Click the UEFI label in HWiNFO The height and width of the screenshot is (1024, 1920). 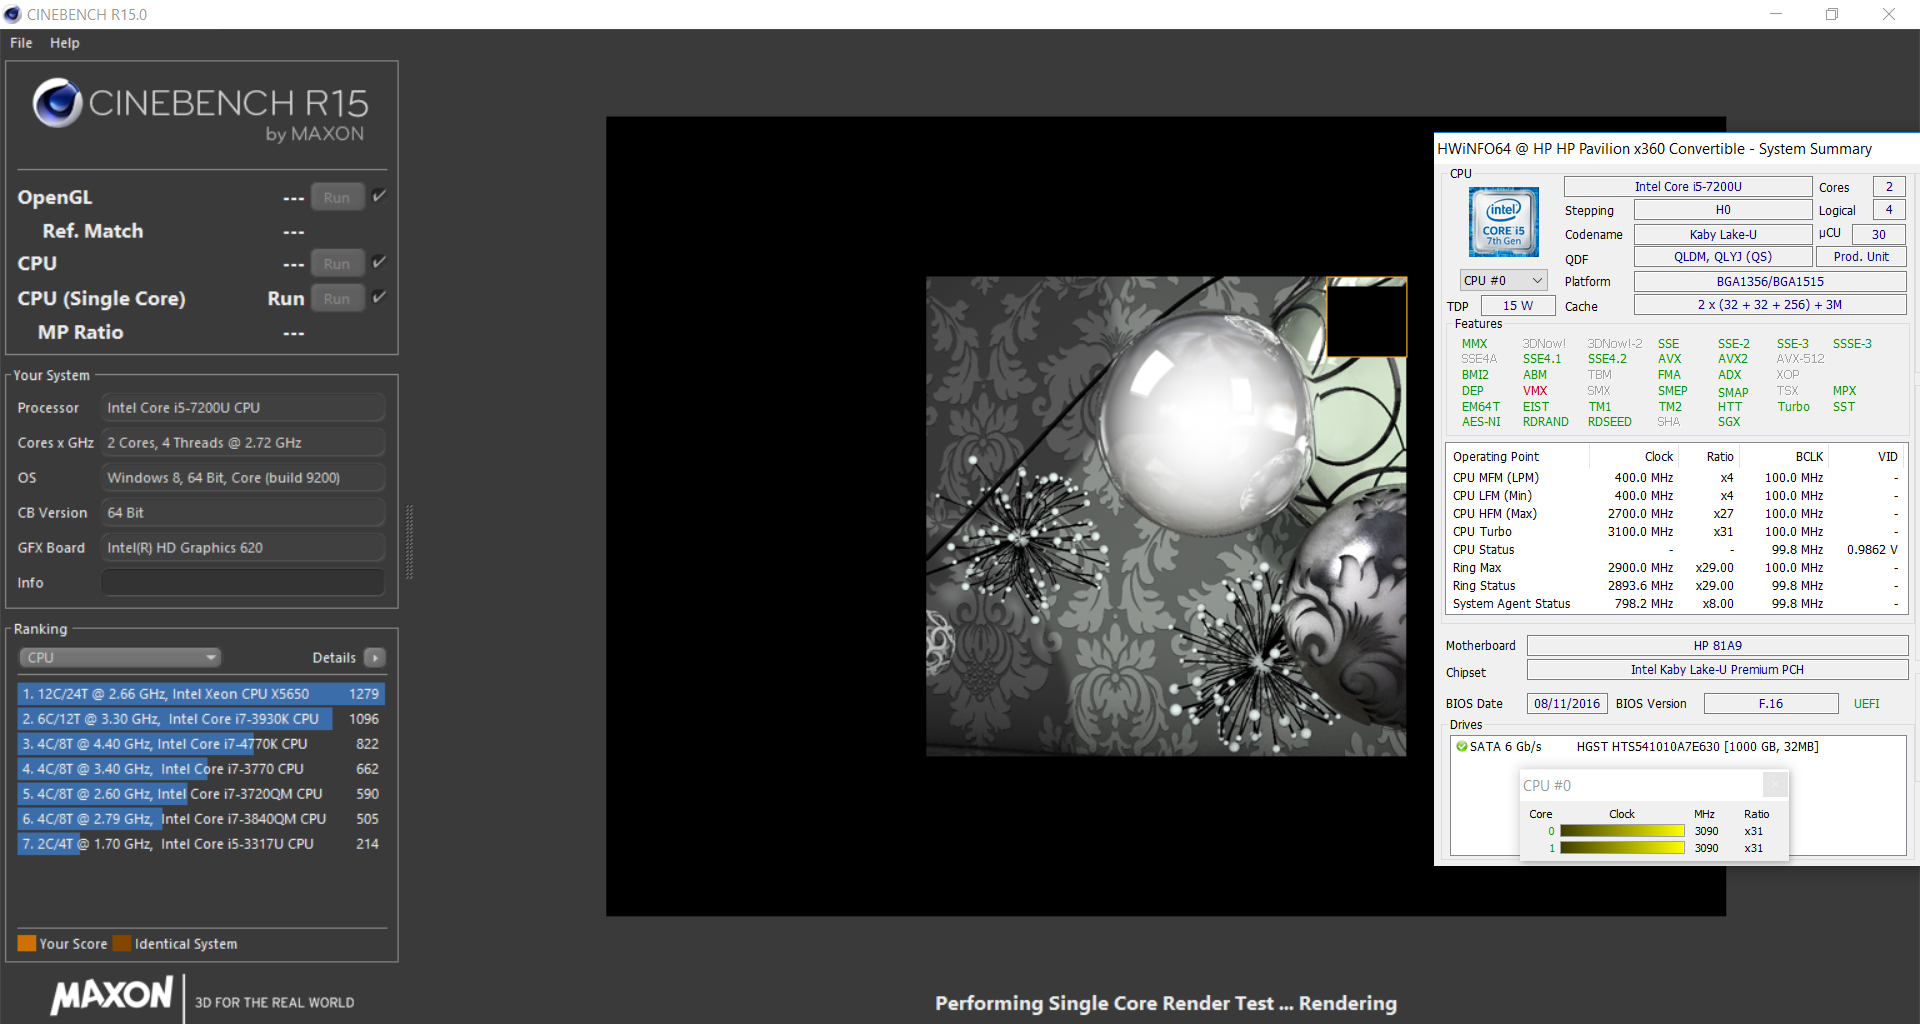1866,704
